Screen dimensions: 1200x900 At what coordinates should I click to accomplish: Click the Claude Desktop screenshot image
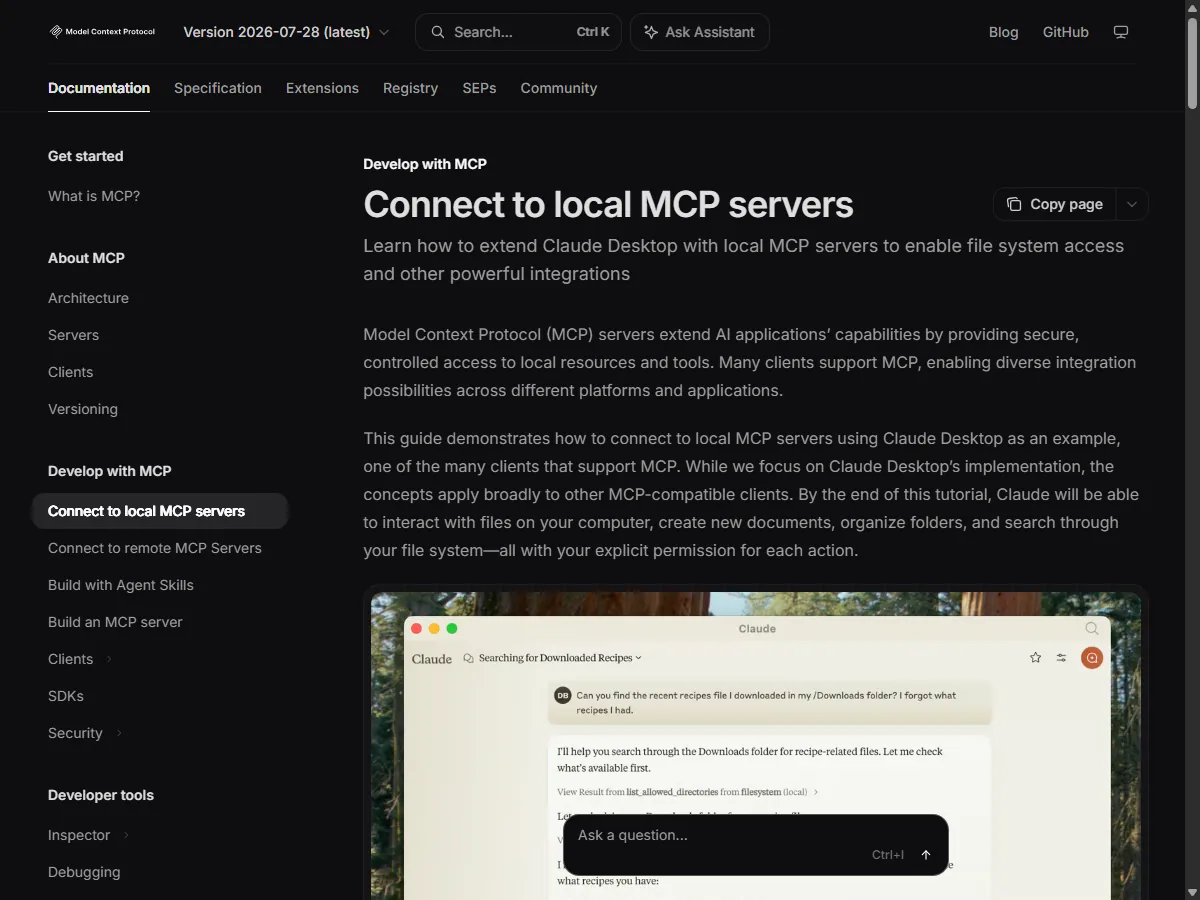tap(756, 746)
